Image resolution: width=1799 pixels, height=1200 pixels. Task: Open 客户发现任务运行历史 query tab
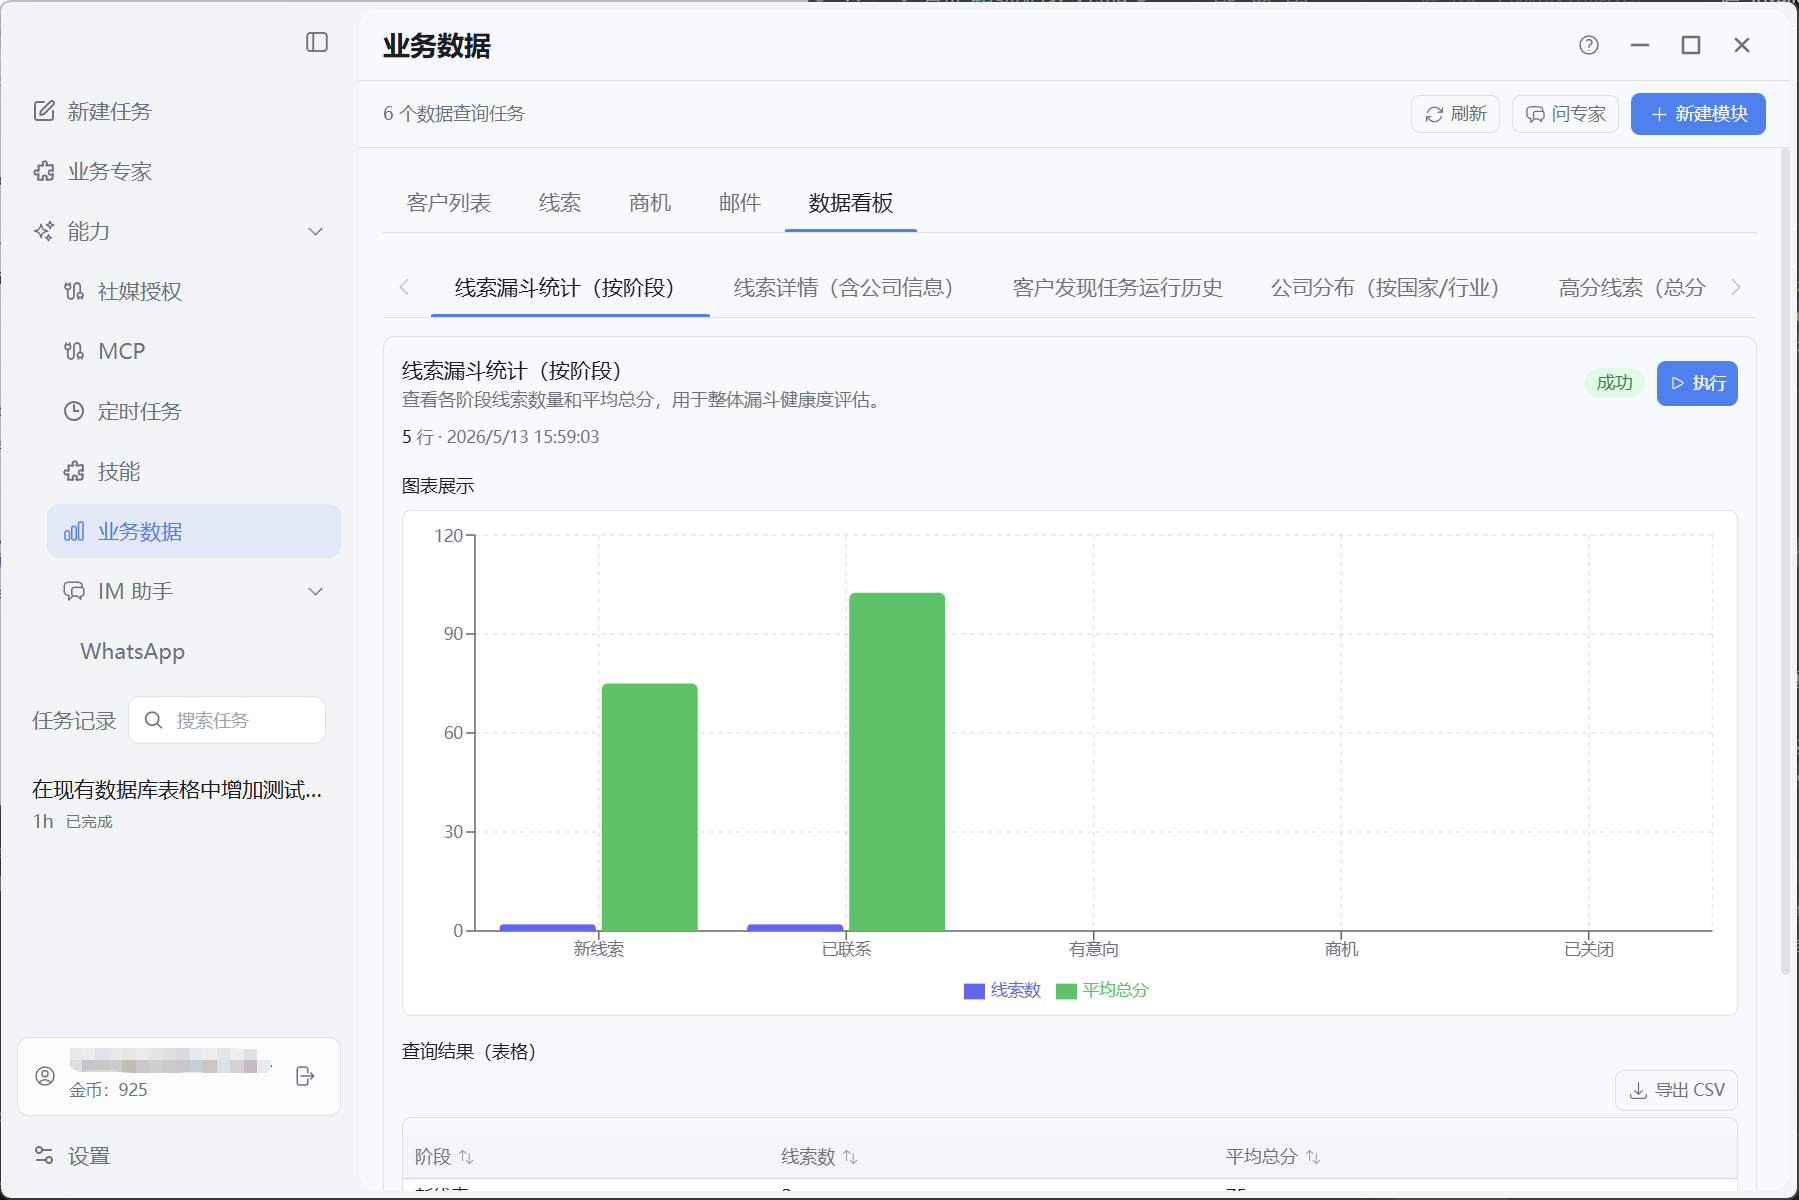click(1118, 288)
